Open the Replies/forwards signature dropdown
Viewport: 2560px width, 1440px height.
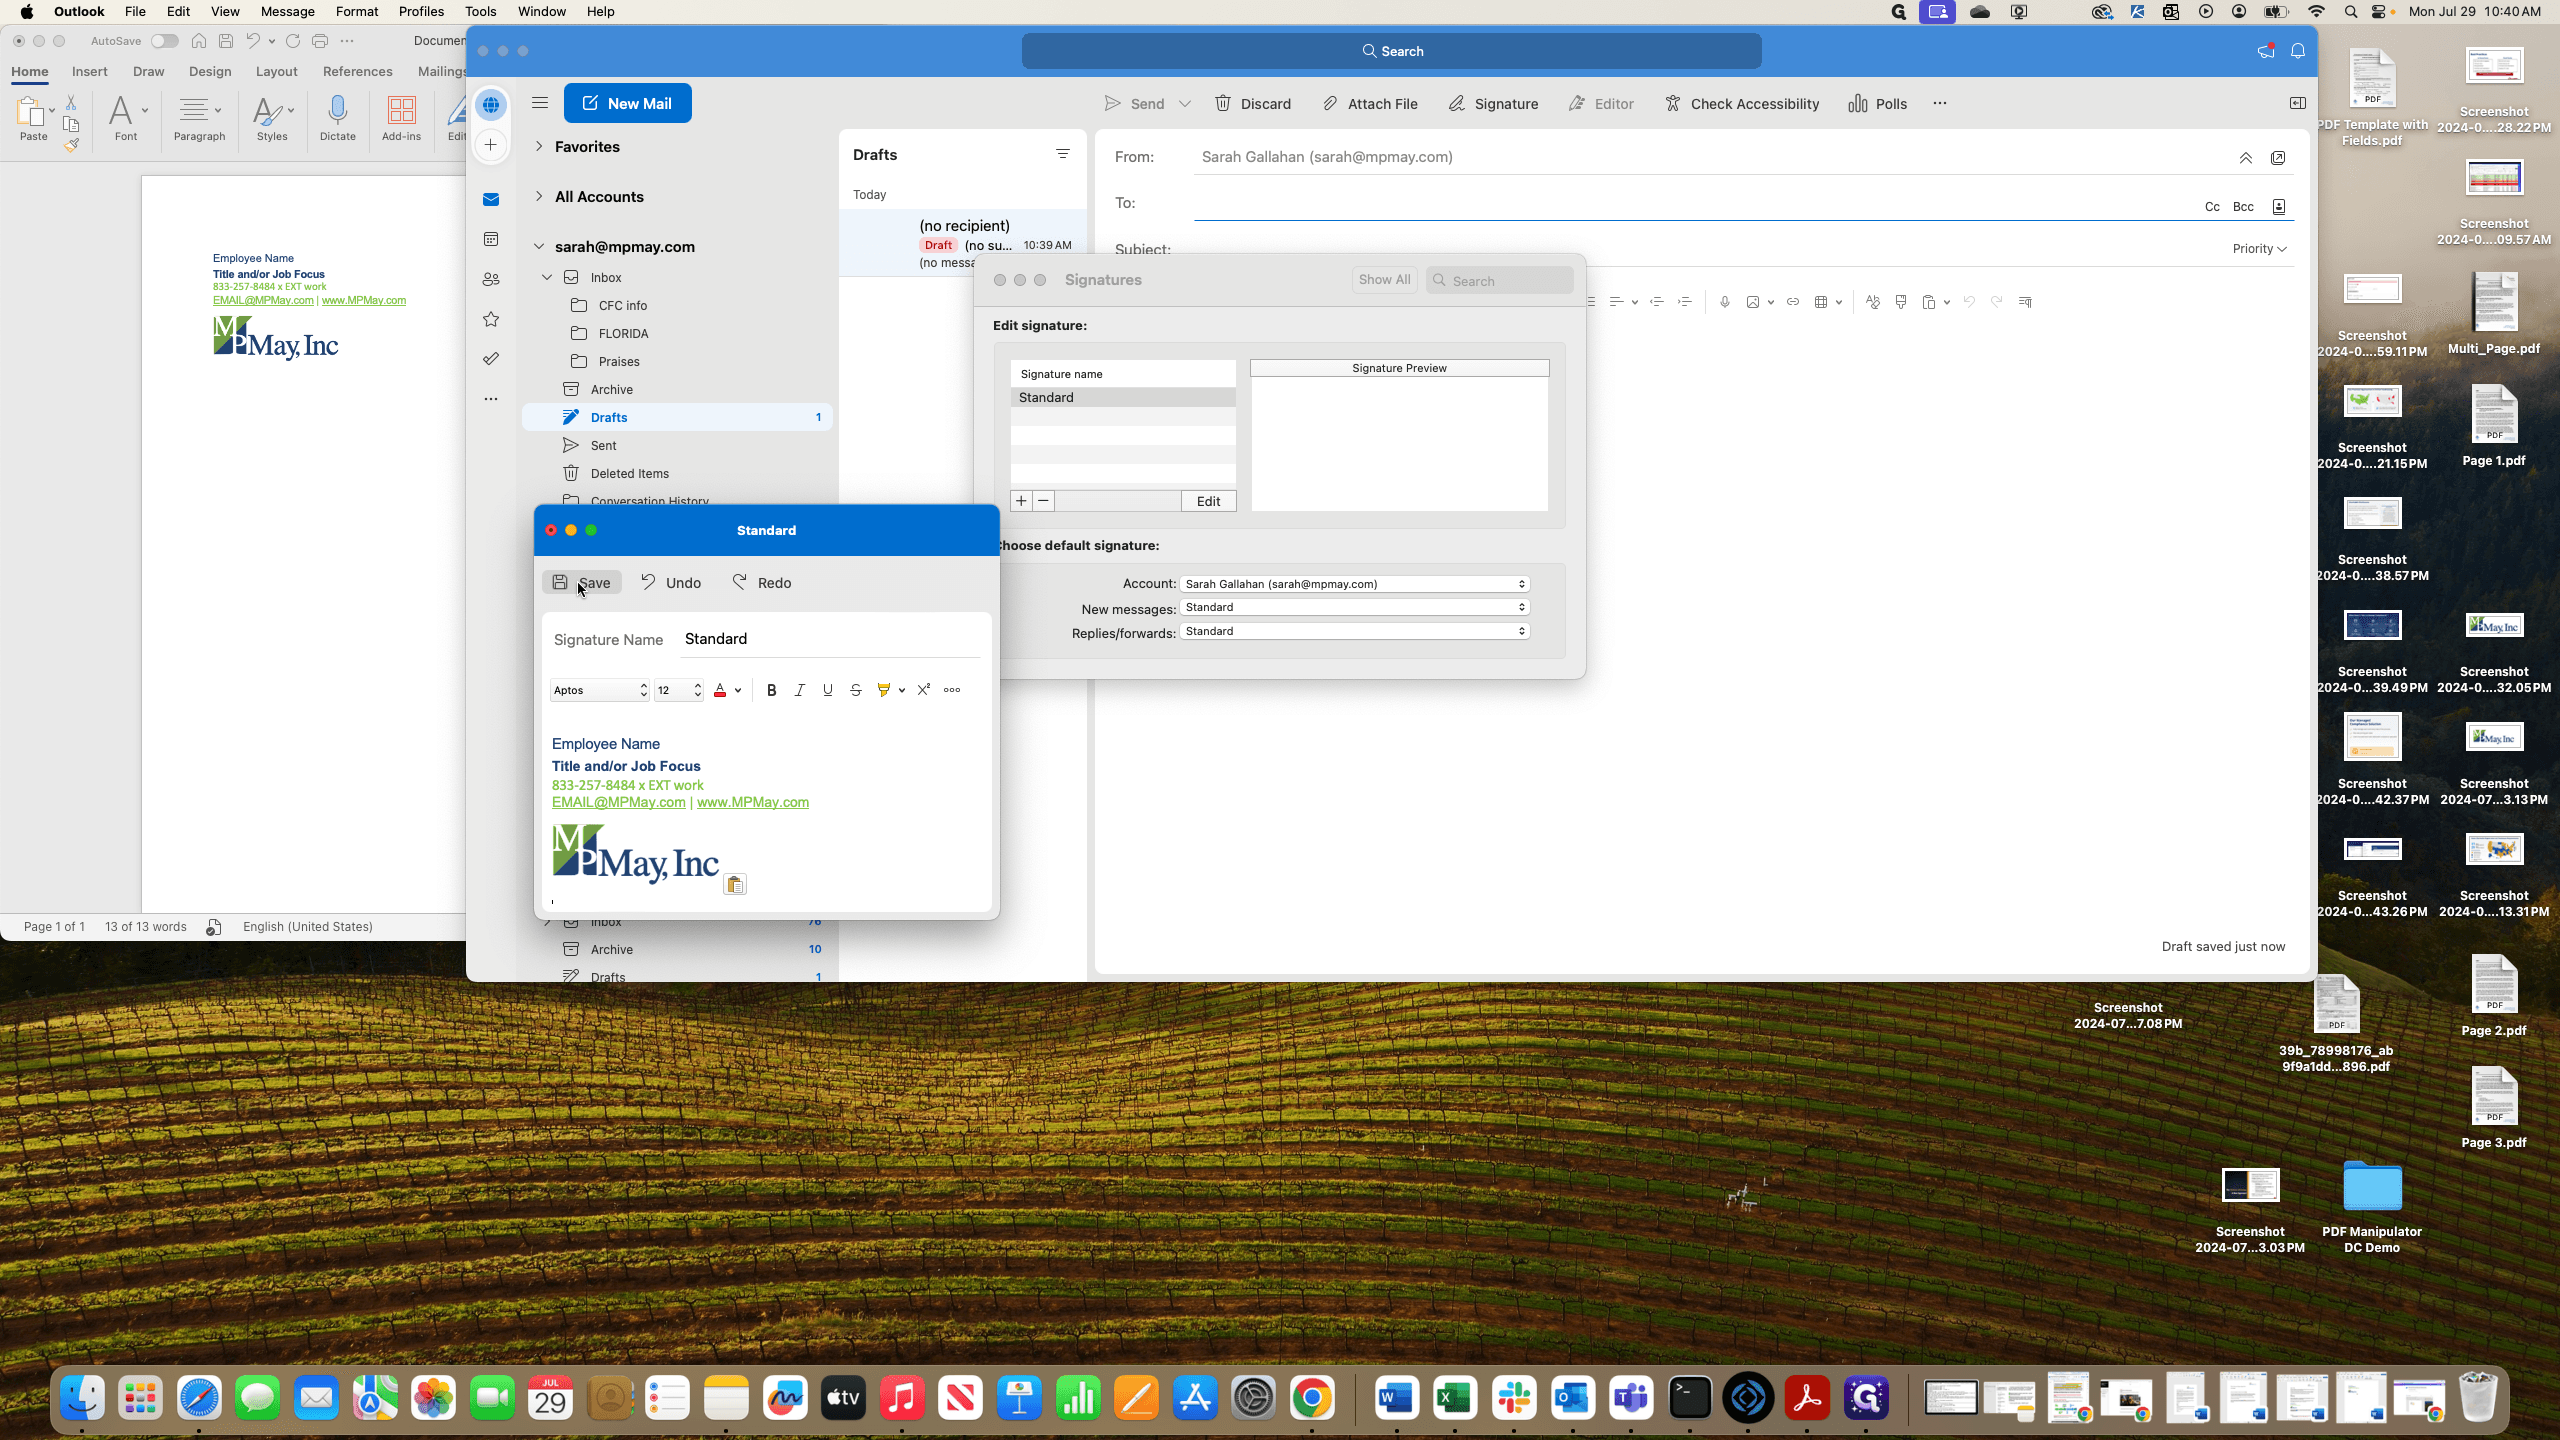point(1355,631)
